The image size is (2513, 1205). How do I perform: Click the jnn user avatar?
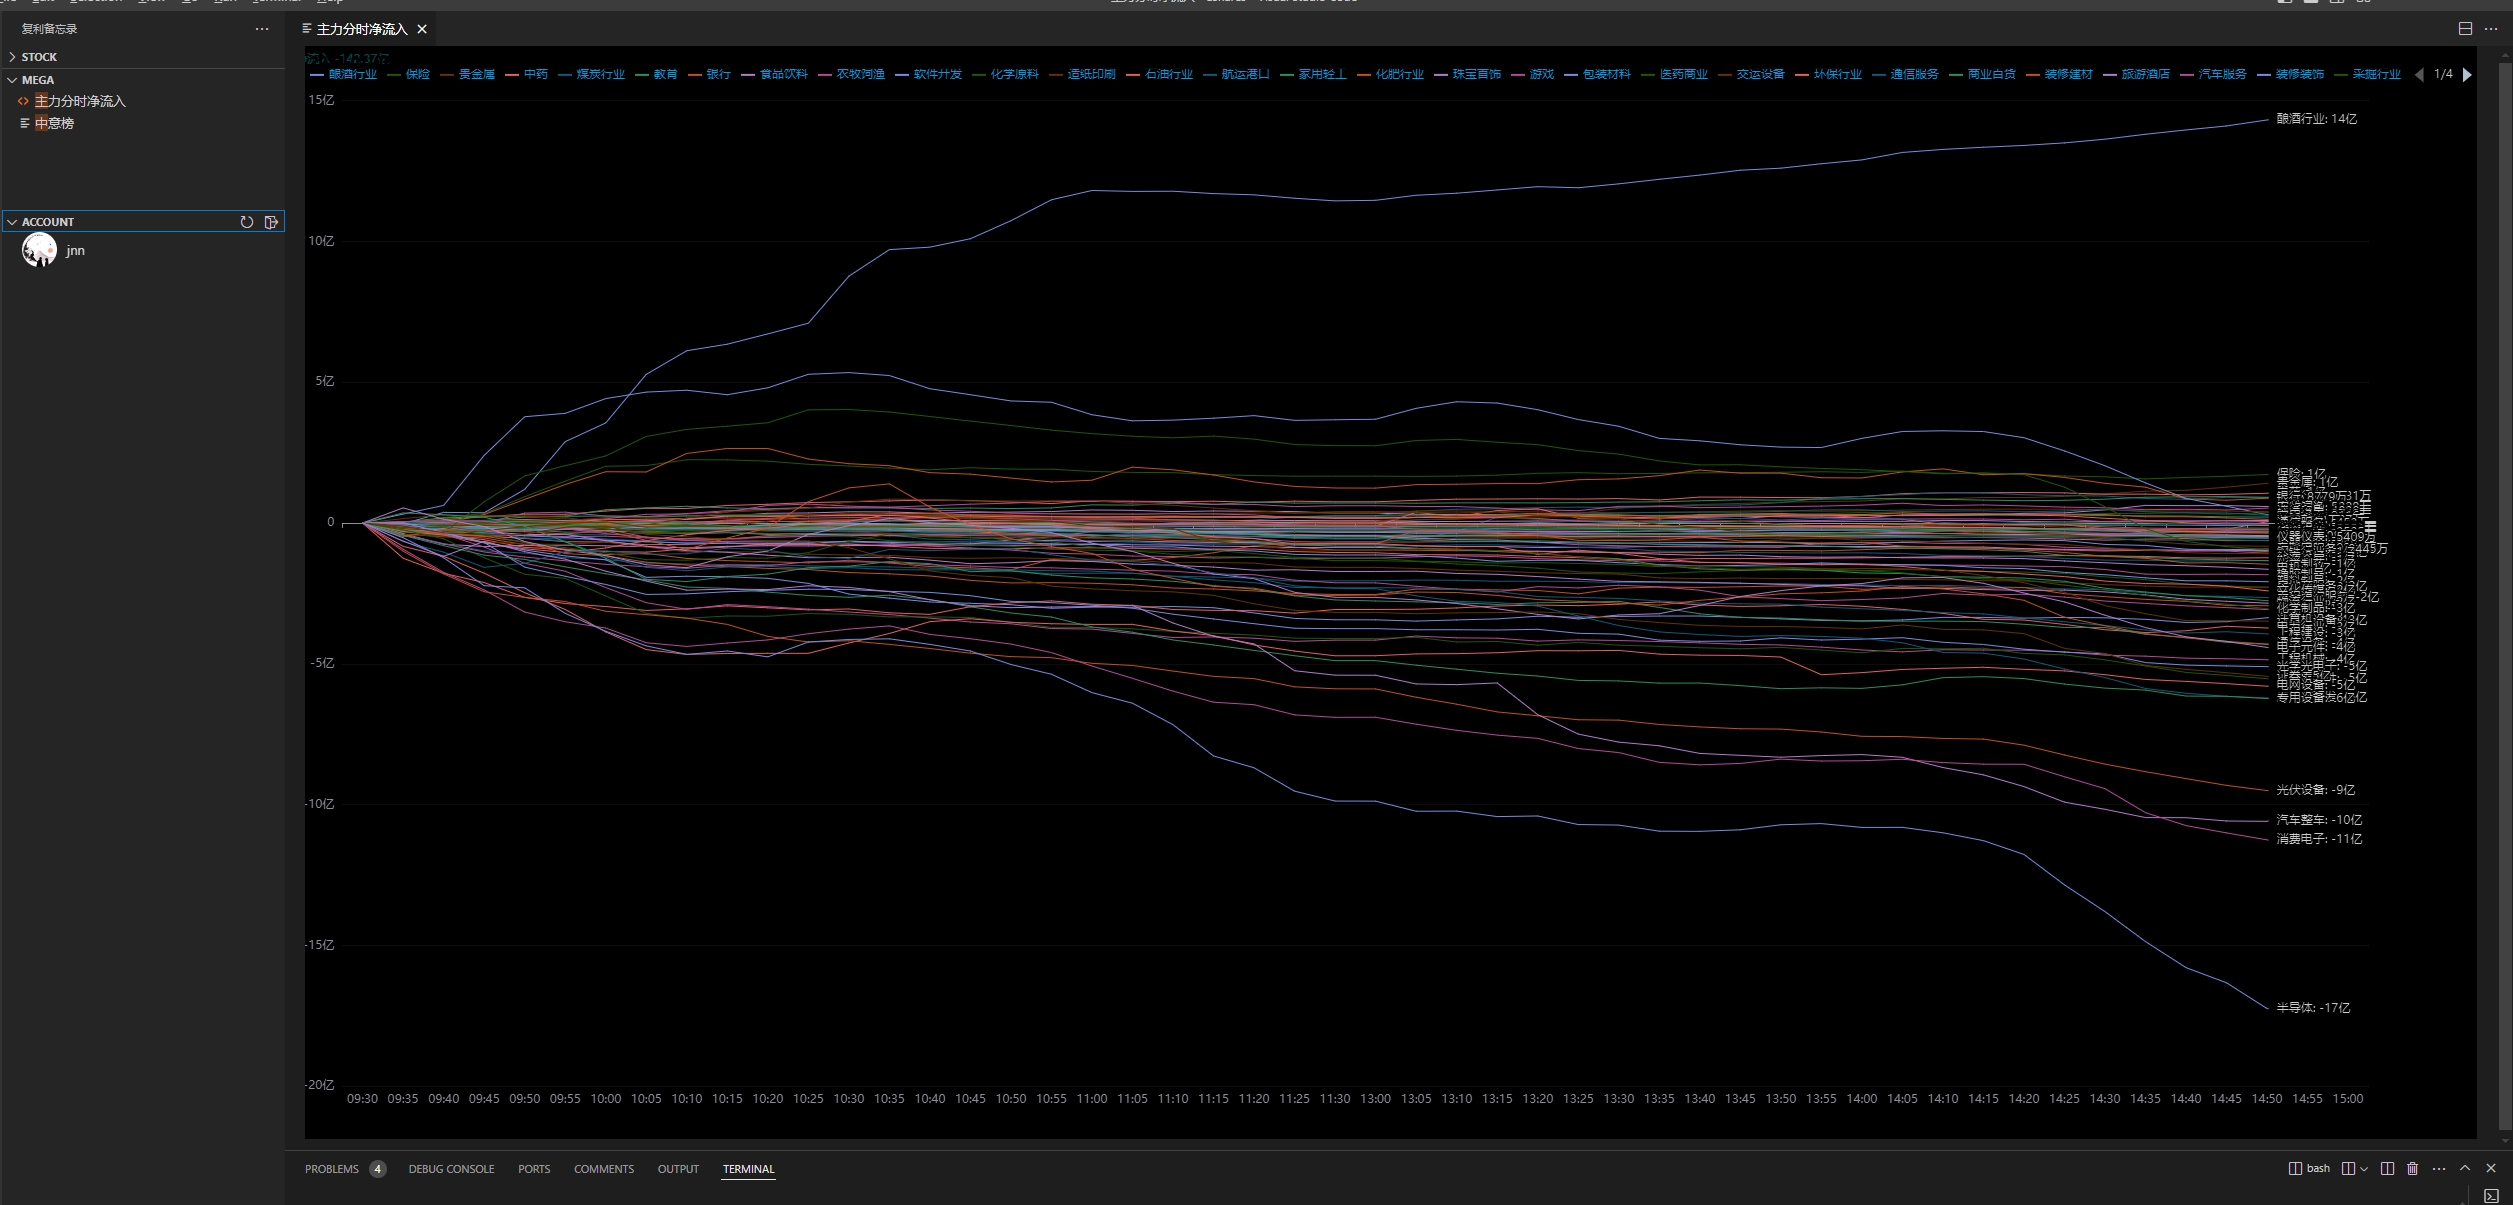[39, 250]
